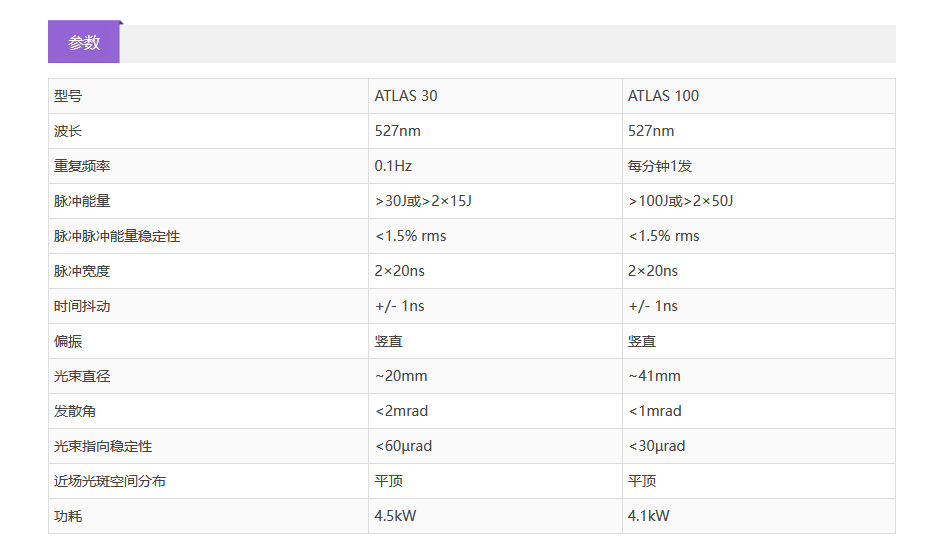The image size is (928, 554).
Task: Select the <30μrad pointing stability cell
Action: point(656,446)
